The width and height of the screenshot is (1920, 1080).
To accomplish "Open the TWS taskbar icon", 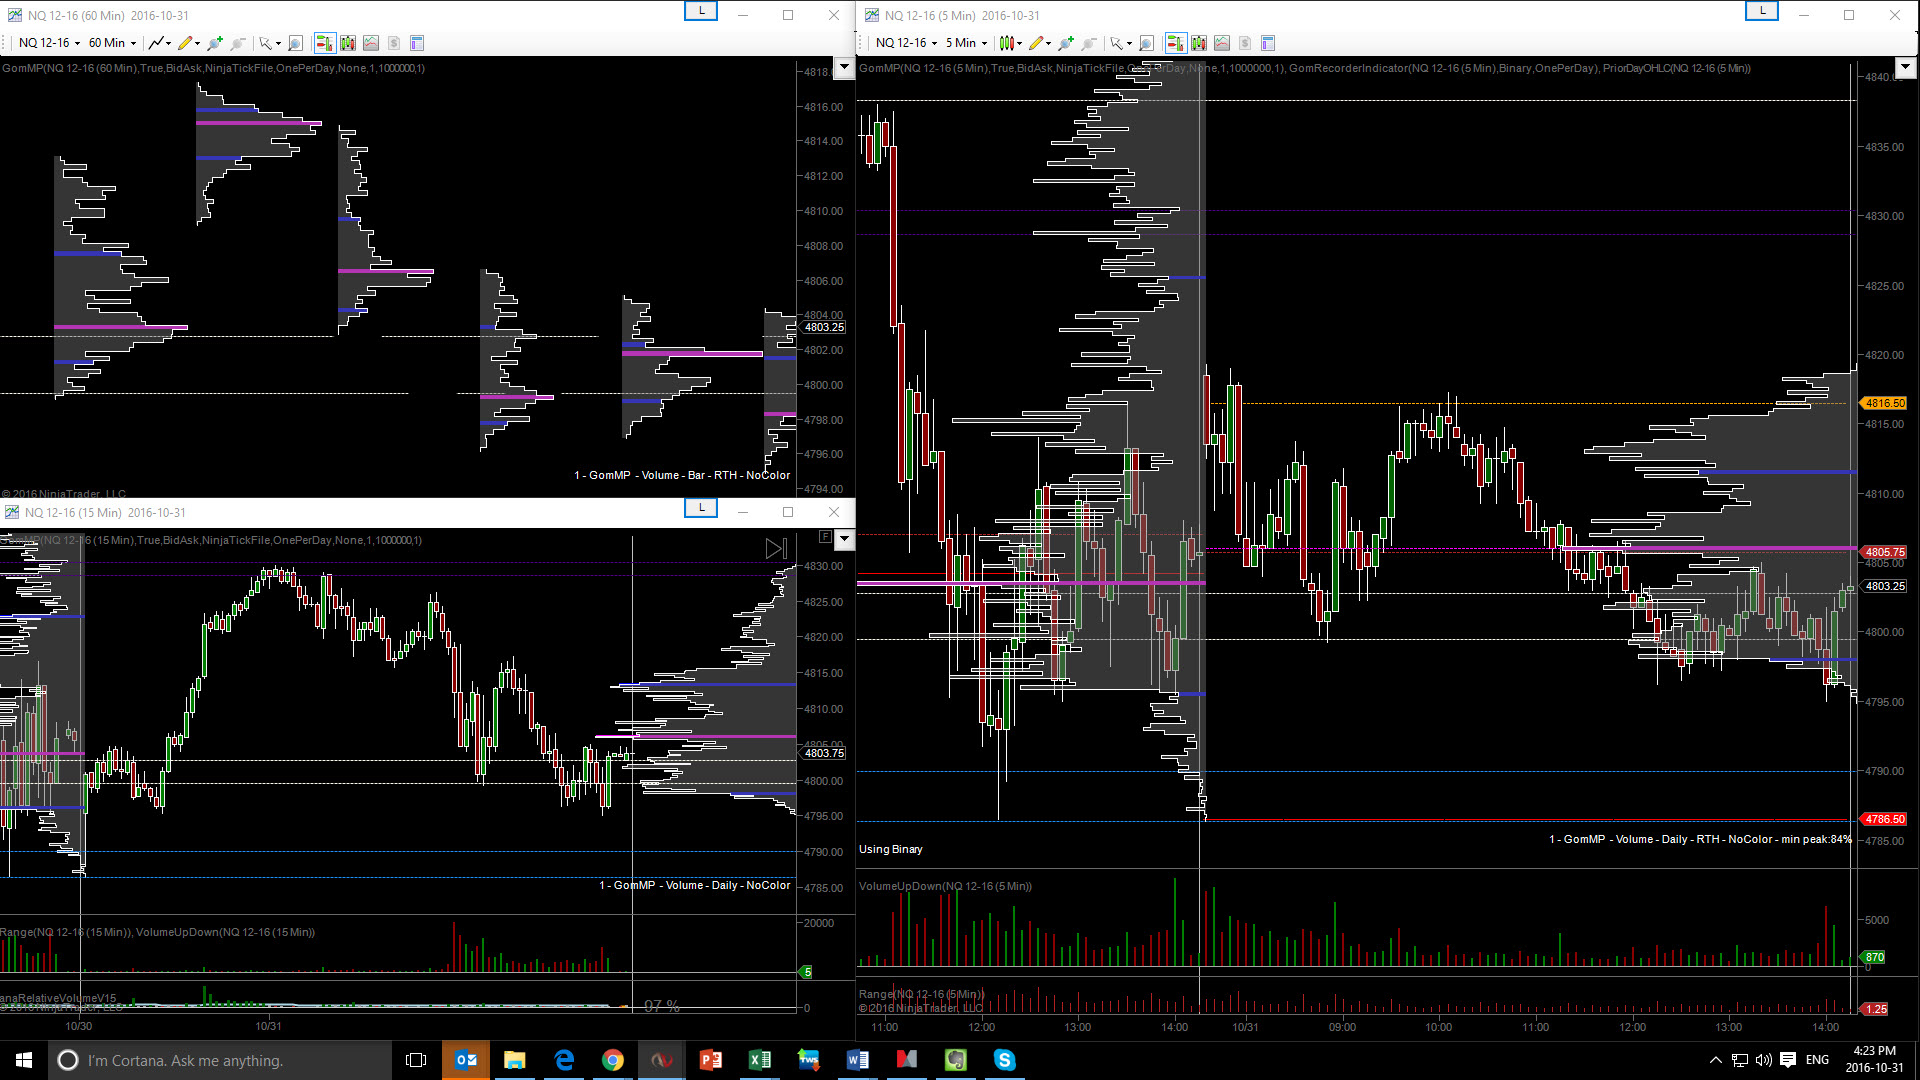I will pyautogui.click(x=809, y=1060).
